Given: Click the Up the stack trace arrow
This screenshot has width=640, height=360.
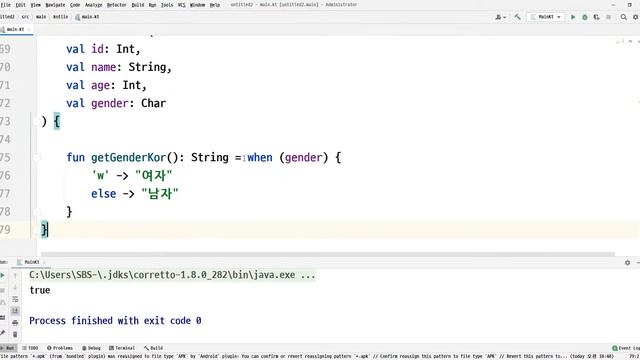Looking at the screenshot, I should (x=15, y=276).
